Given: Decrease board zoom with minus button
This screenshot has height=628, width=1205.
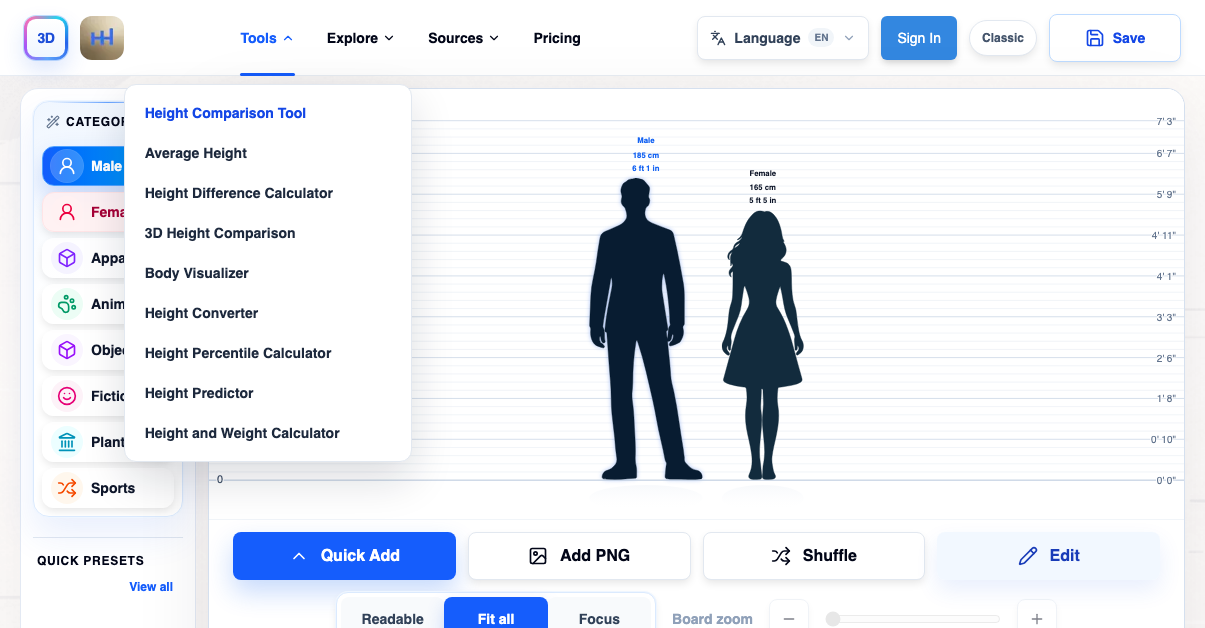Looking at the screenshot, I should 789,619.
